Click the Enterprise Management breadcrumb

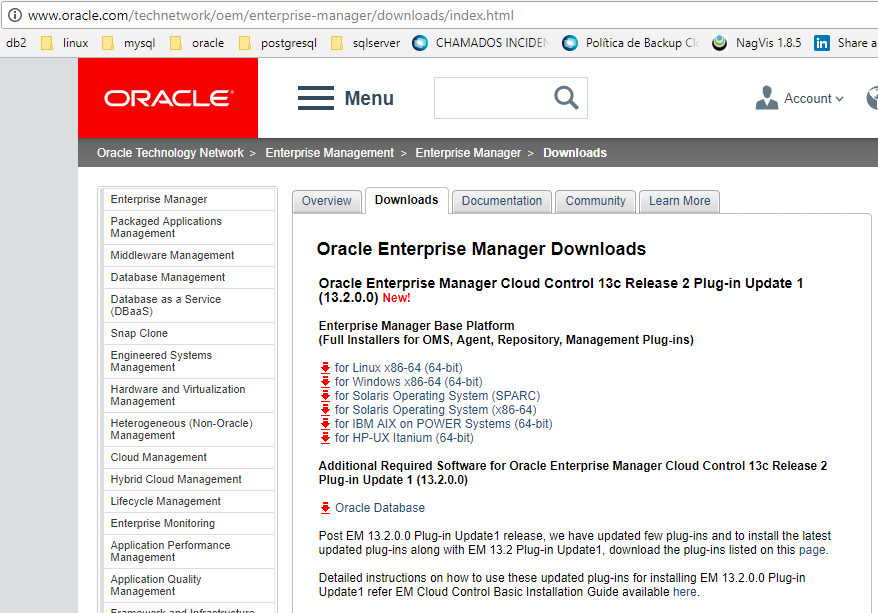[x=330, y=152]
